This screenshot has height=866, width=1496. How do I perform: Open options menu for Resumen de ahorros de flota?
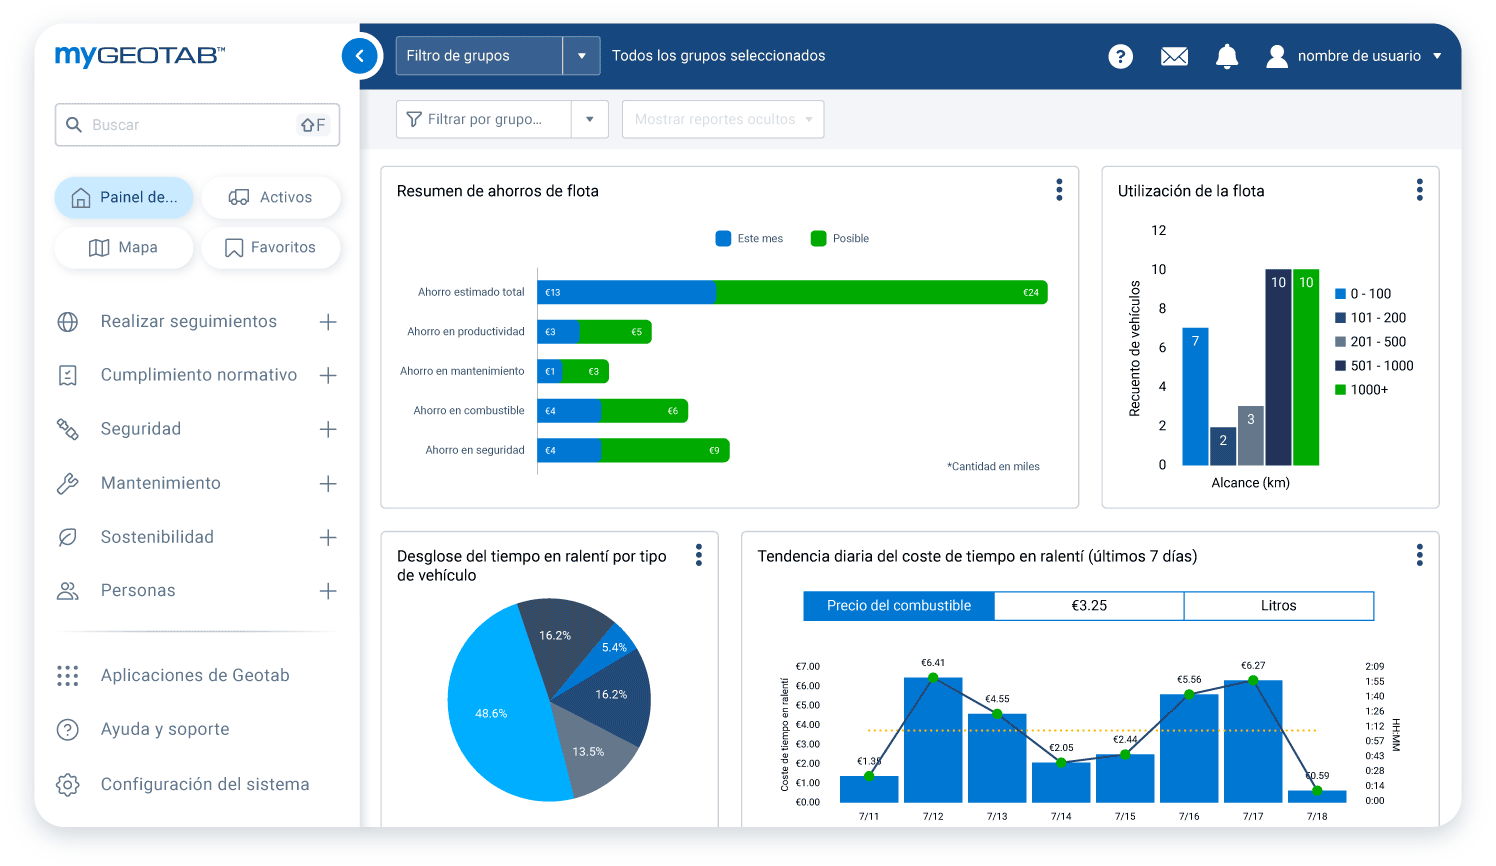tap(1059, 190)
